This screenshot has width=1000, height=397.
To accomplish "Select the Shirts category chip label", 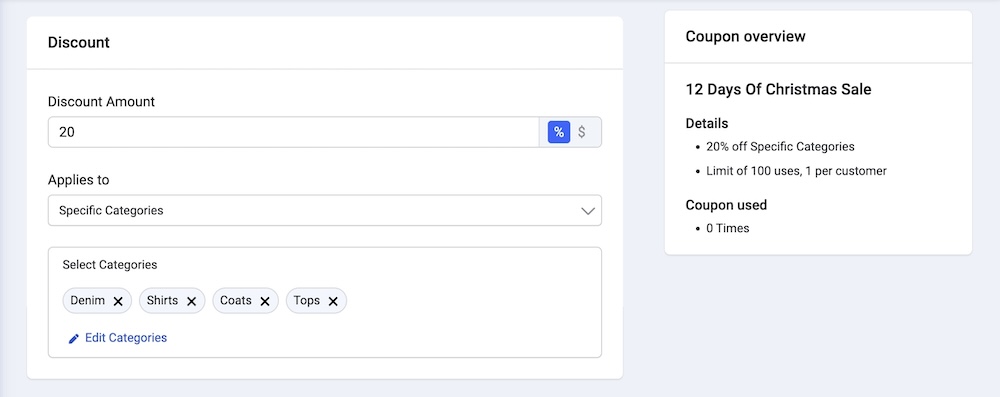I will click(x=163, y=300).
